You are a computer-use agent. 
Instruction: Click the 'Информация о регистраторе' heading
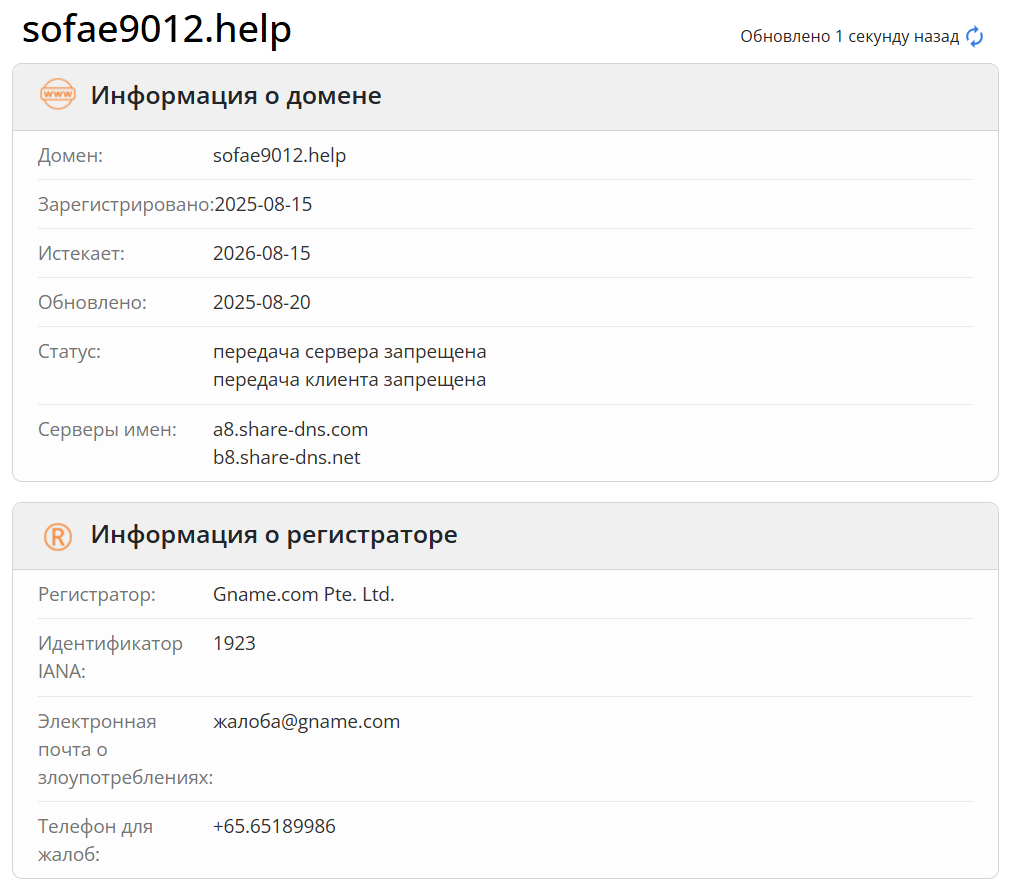coord(274,535)
